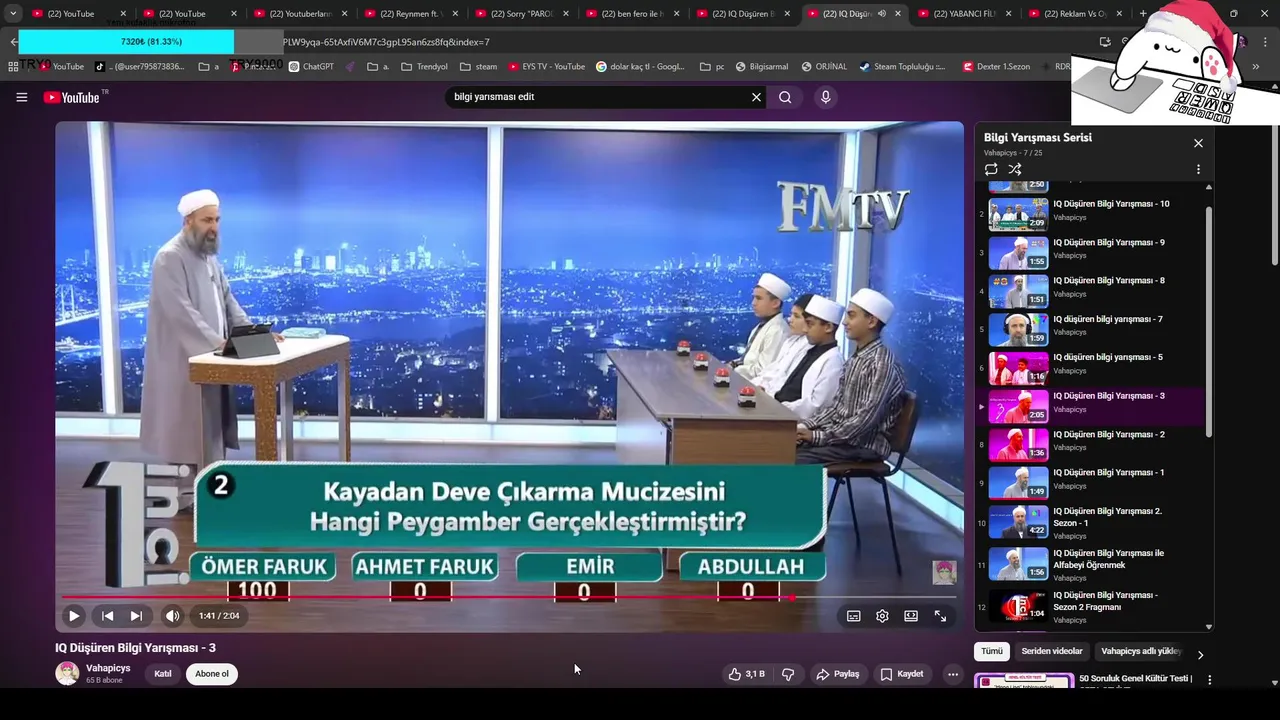
Task: Play IQ düşüren bilgi yarışması - 7
Action: coord(1108,319)
